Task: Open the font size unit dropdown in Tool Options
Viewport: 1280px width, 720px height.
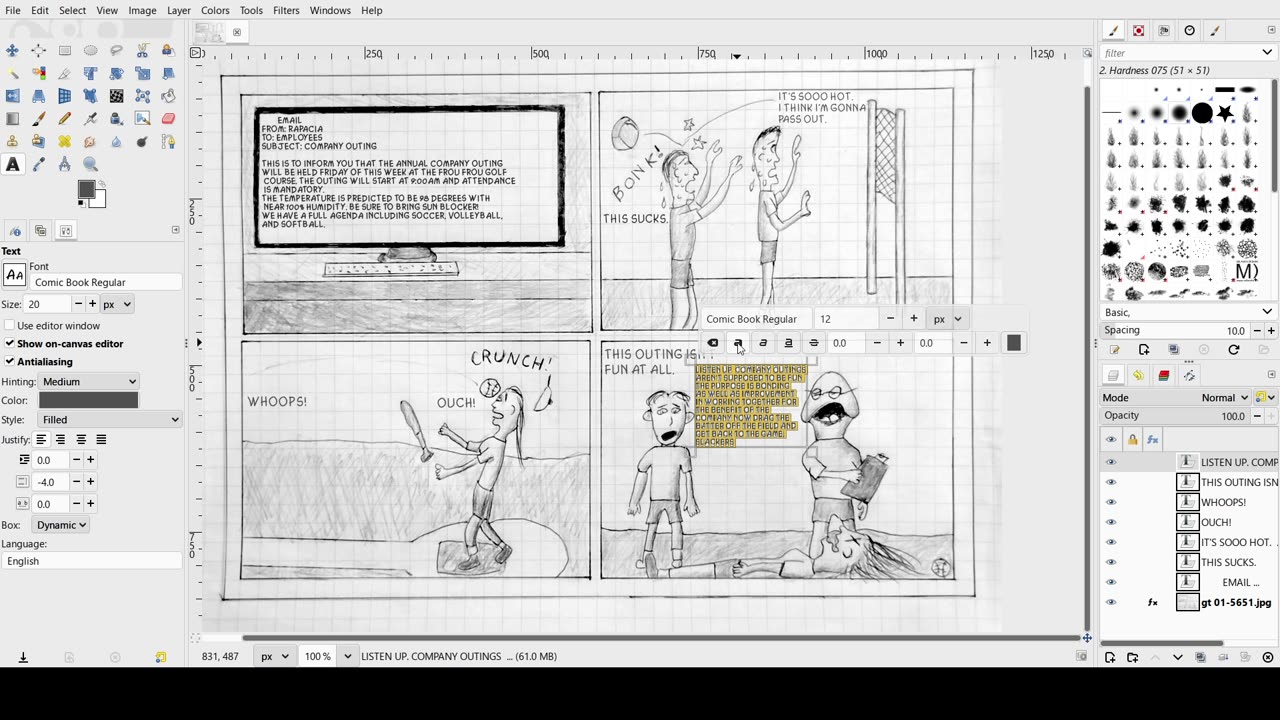Action: point(116,304)
